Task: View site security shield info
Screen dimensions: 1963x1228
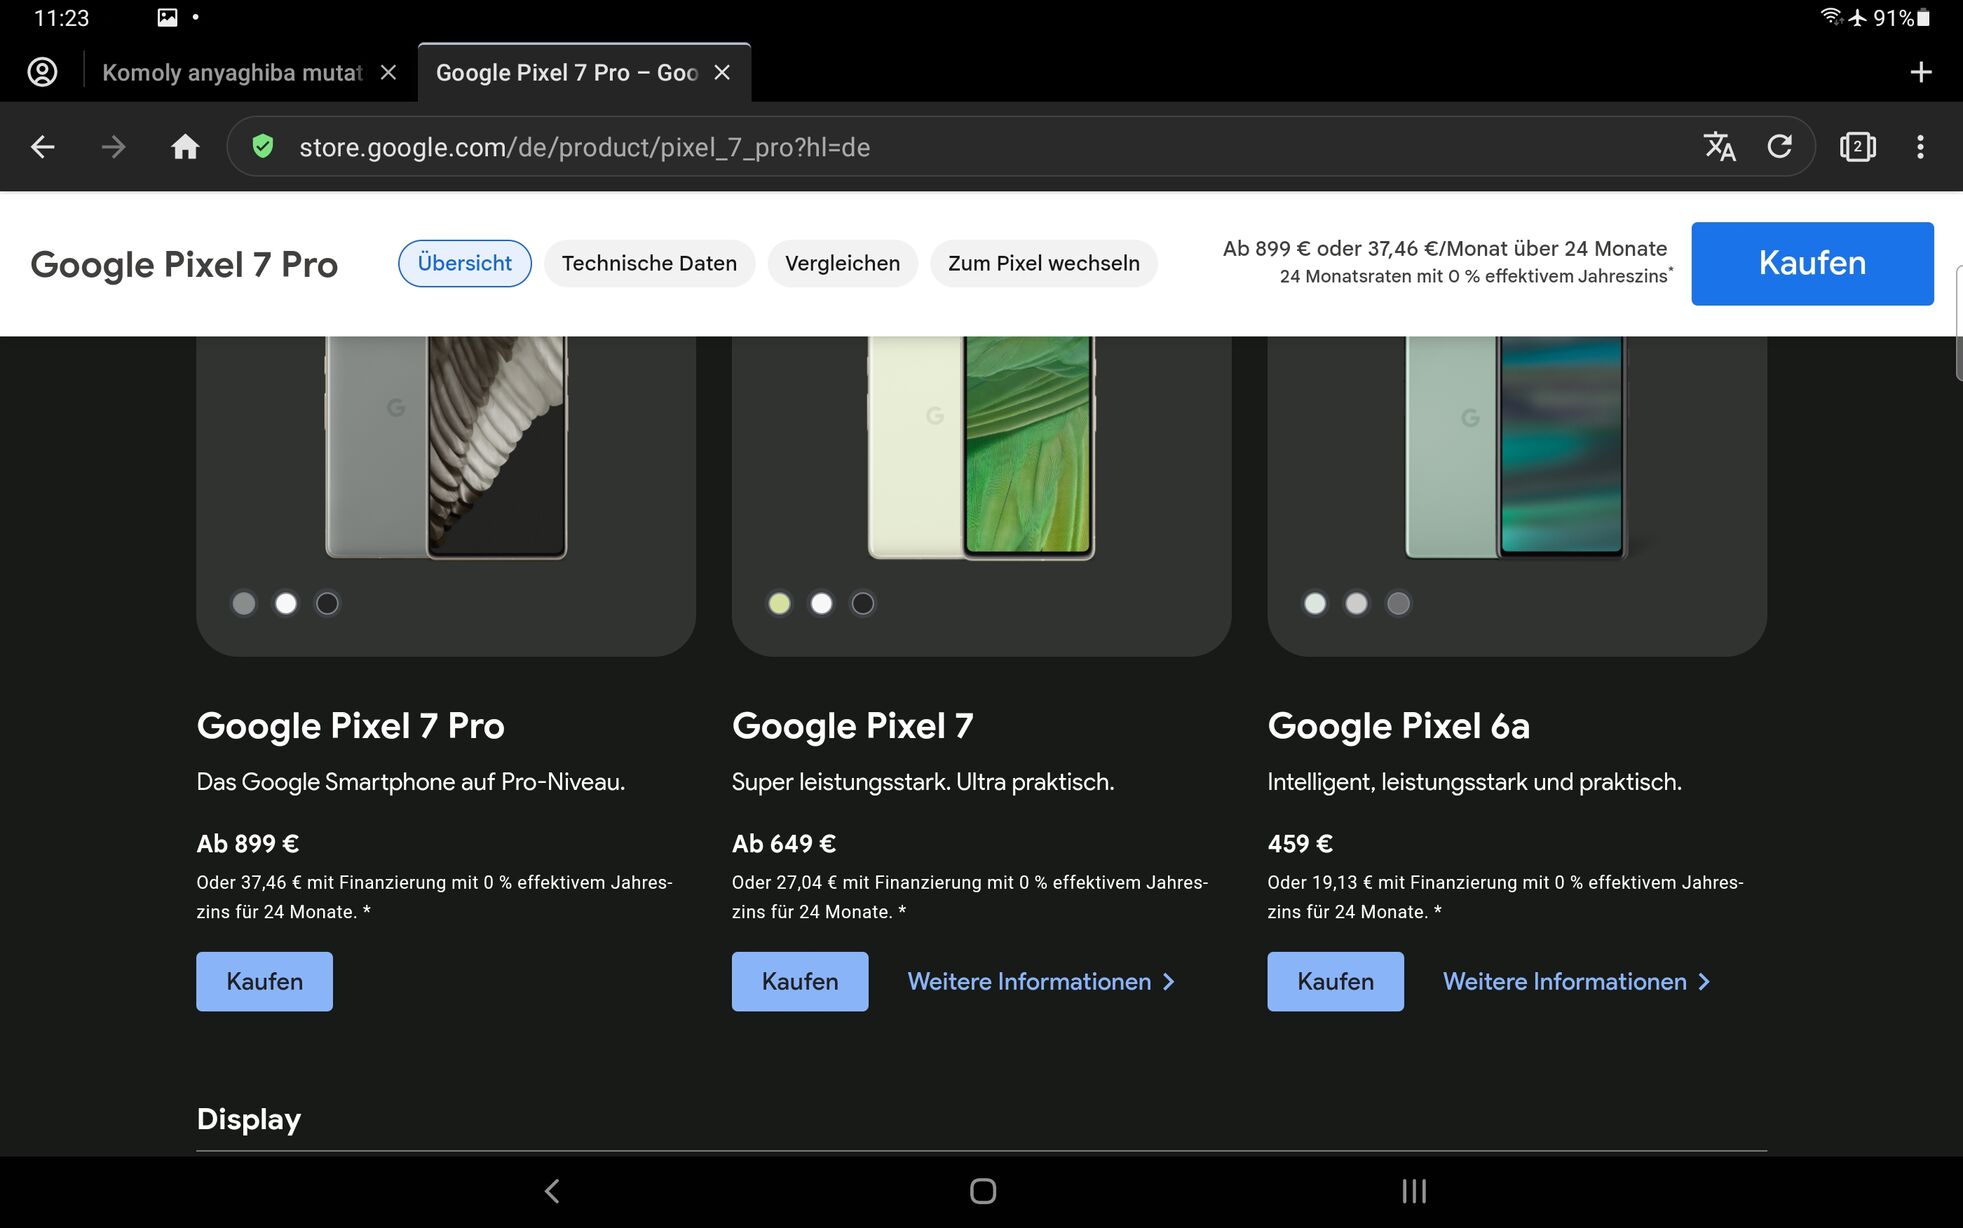Action: coord(263,147)
